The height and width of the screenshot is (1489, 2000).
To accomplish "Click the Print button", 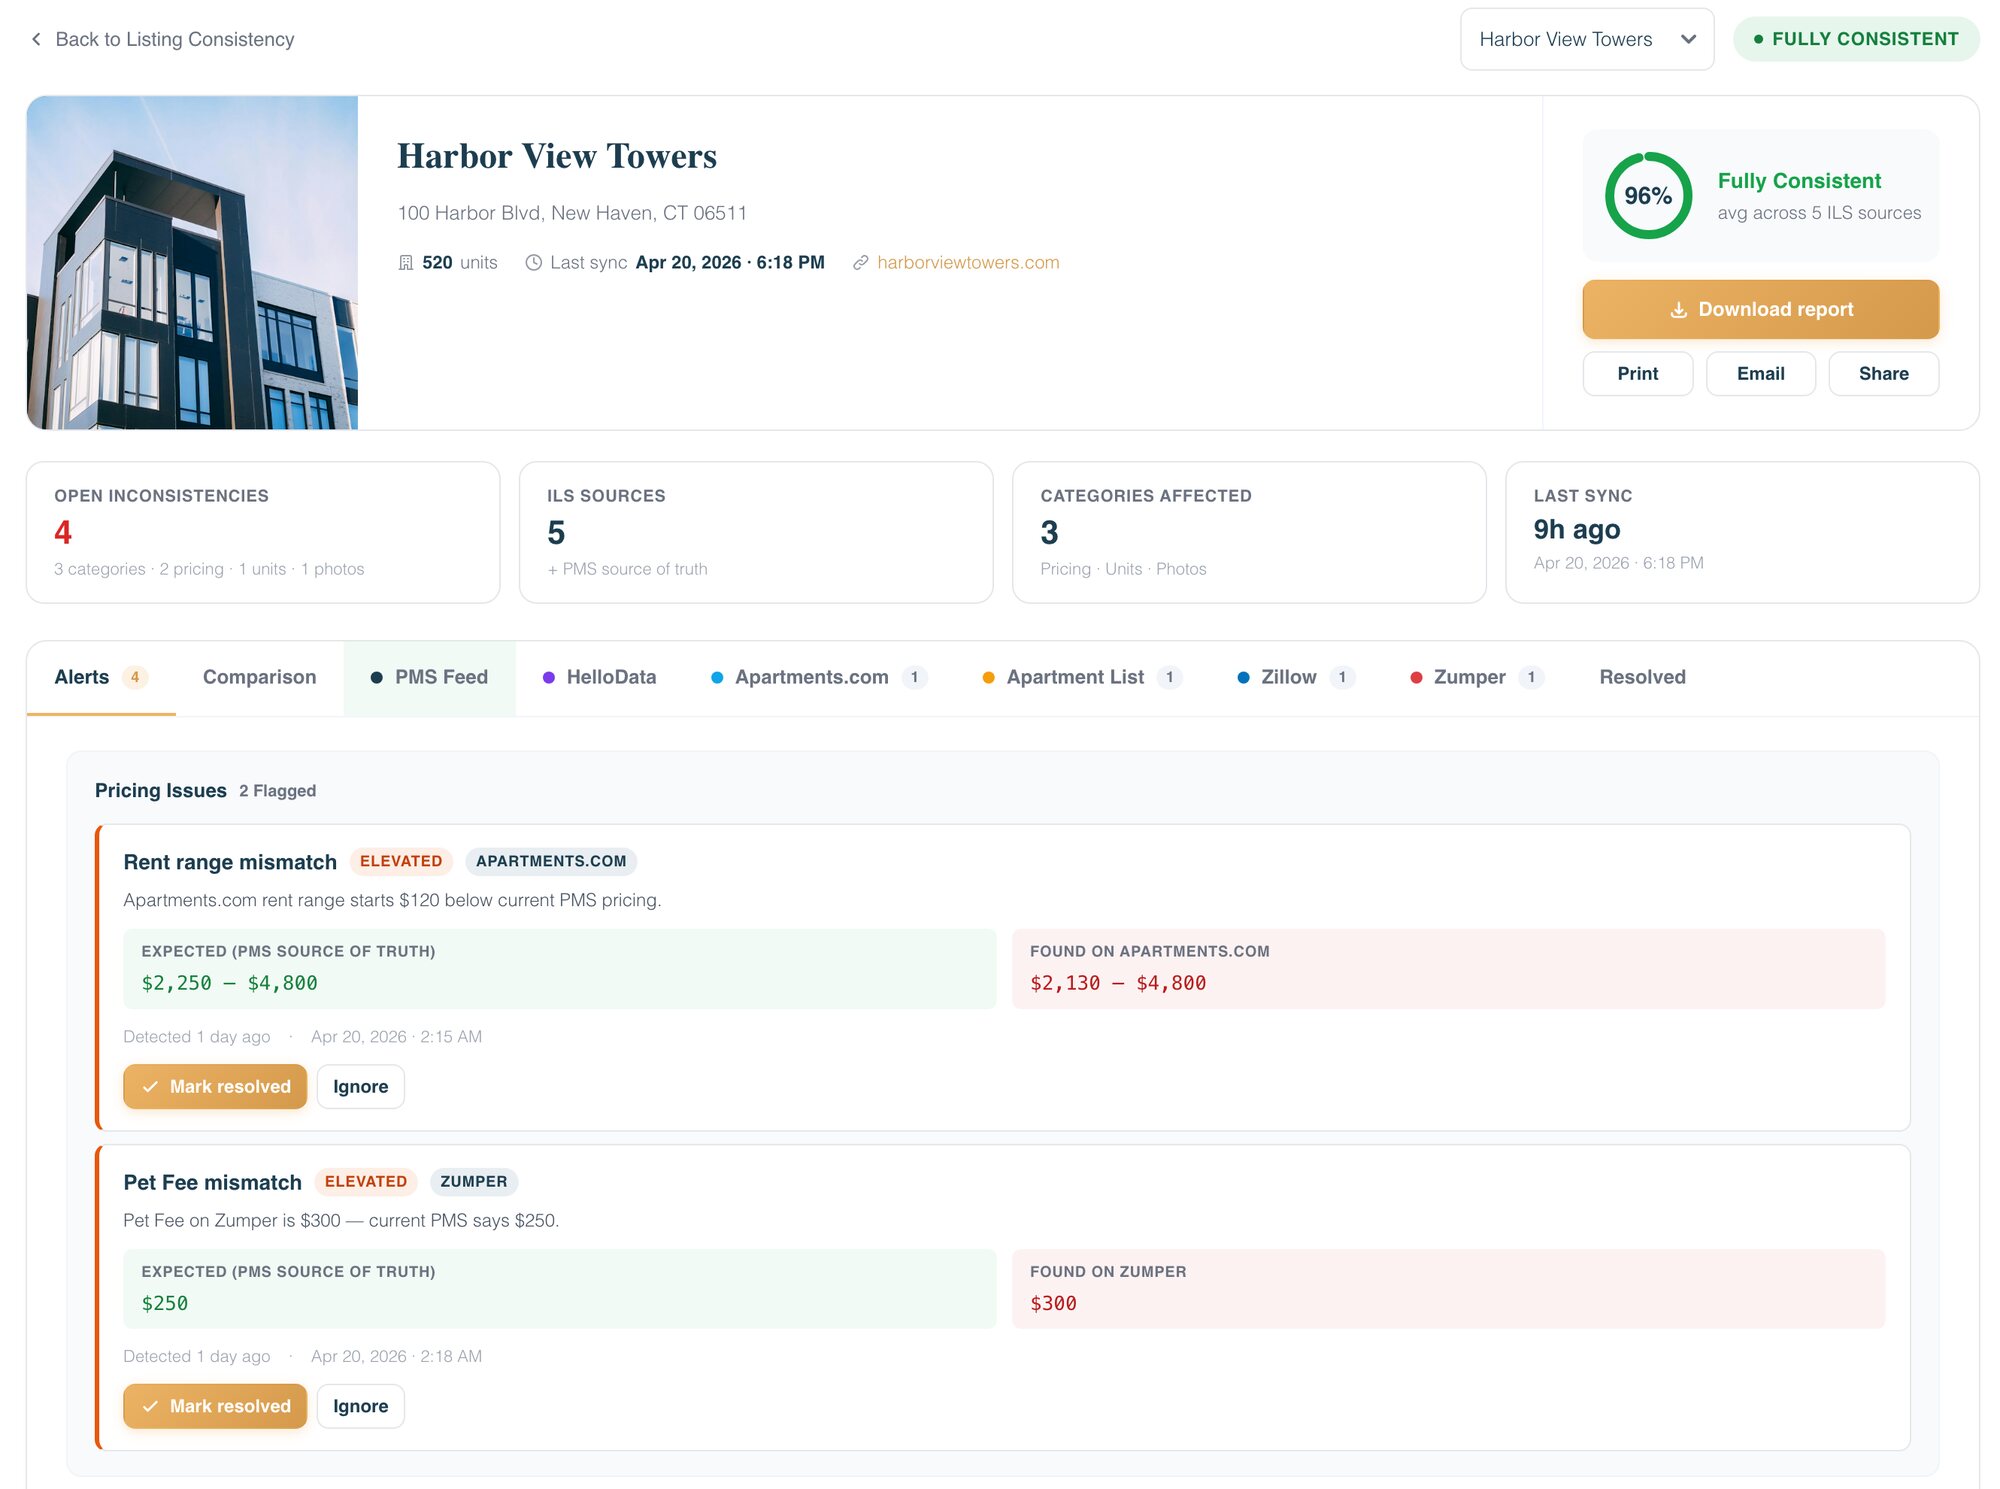I will tap(1637, 374).
